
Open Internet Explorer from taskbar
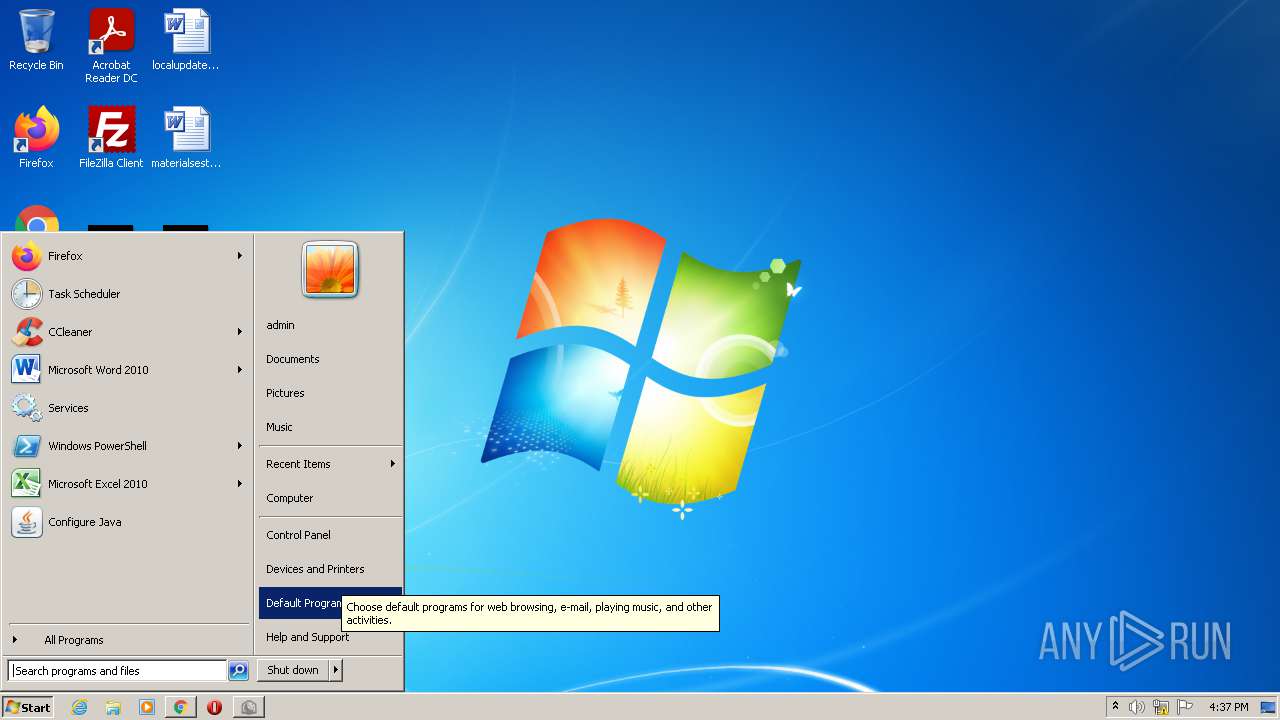[79, 707]
